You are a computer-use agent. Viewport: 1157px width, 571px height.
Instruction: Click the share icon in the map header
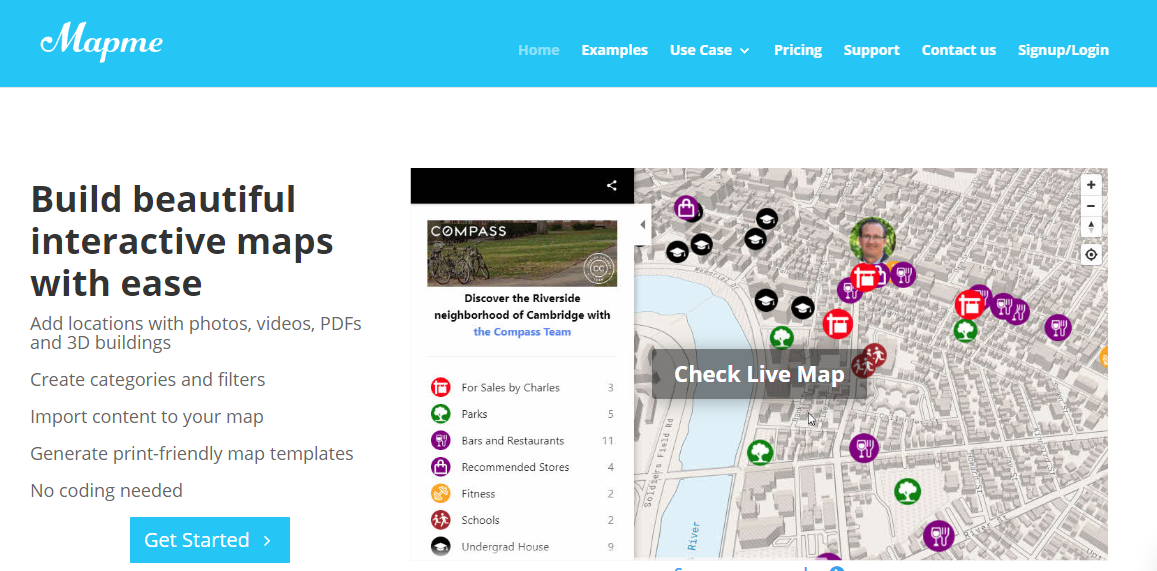click(612, 185)
